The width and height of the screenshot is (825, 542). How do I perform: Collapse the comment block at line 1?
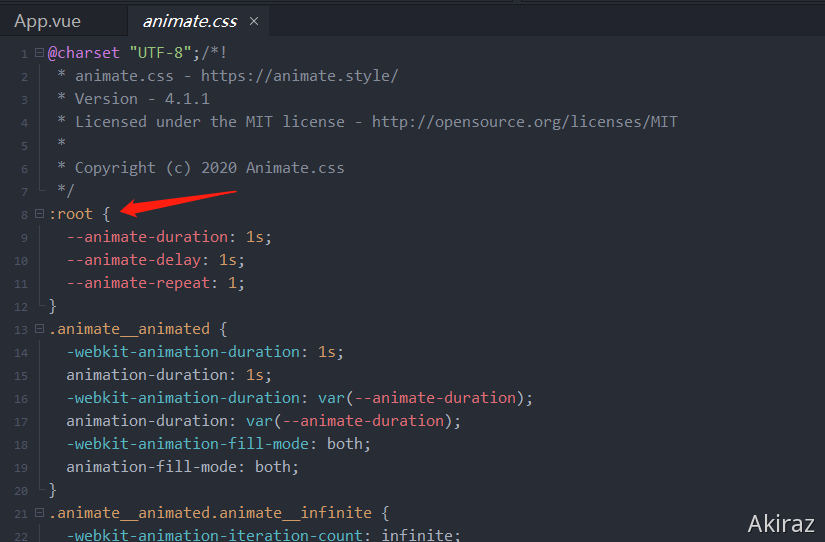click(x=39, y=53)
